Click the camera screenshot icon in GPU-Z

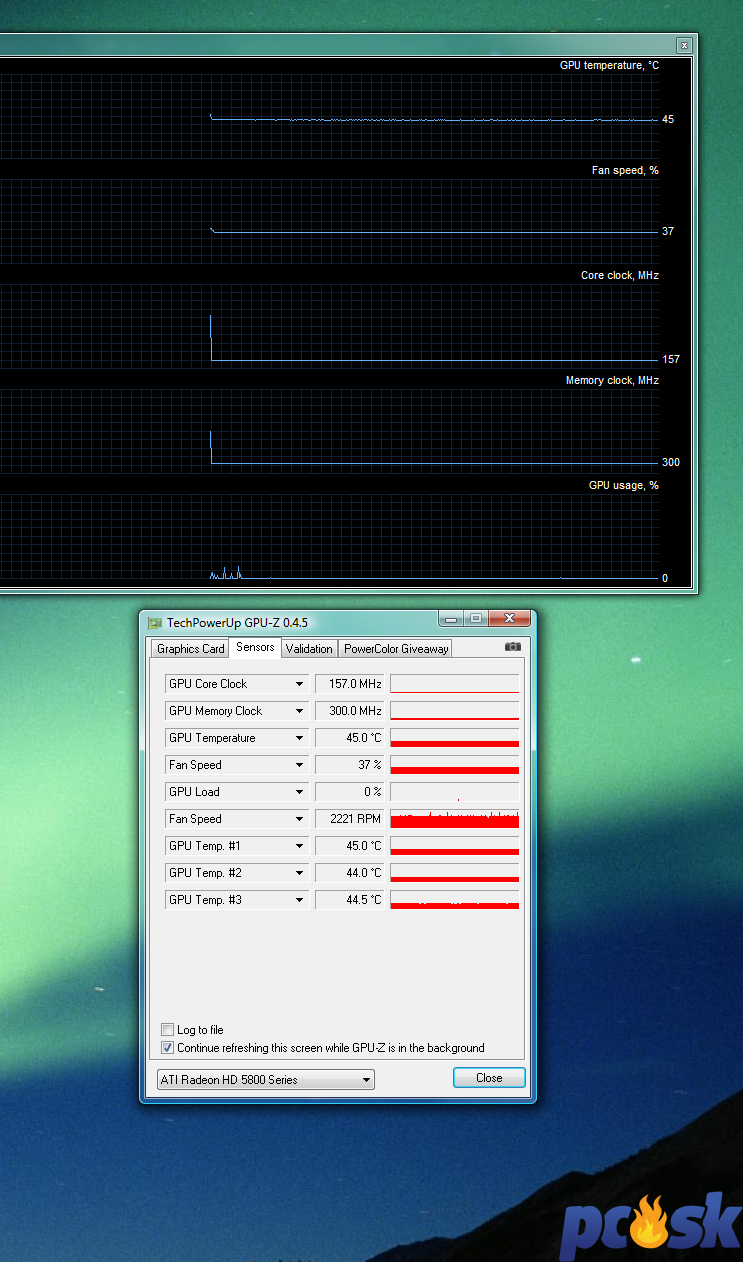(513, 647)
